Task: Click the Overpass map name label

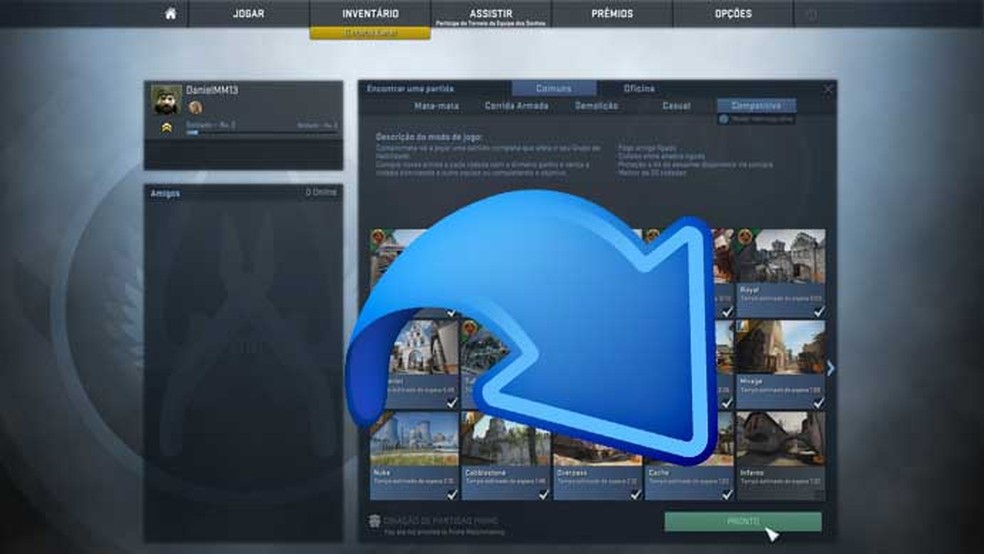Action: point(572,472)
